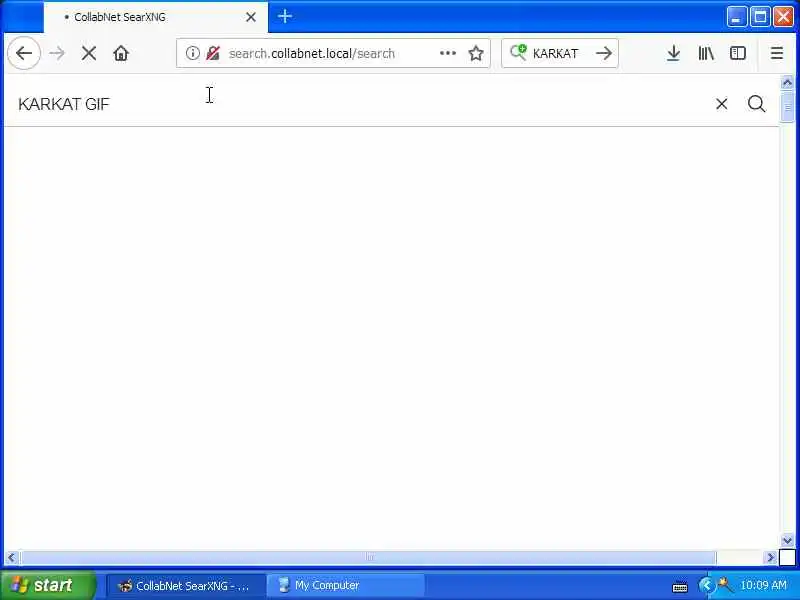The image size is (800, 600).
Task: Open the library bookmarks and history
Action: 706,53
